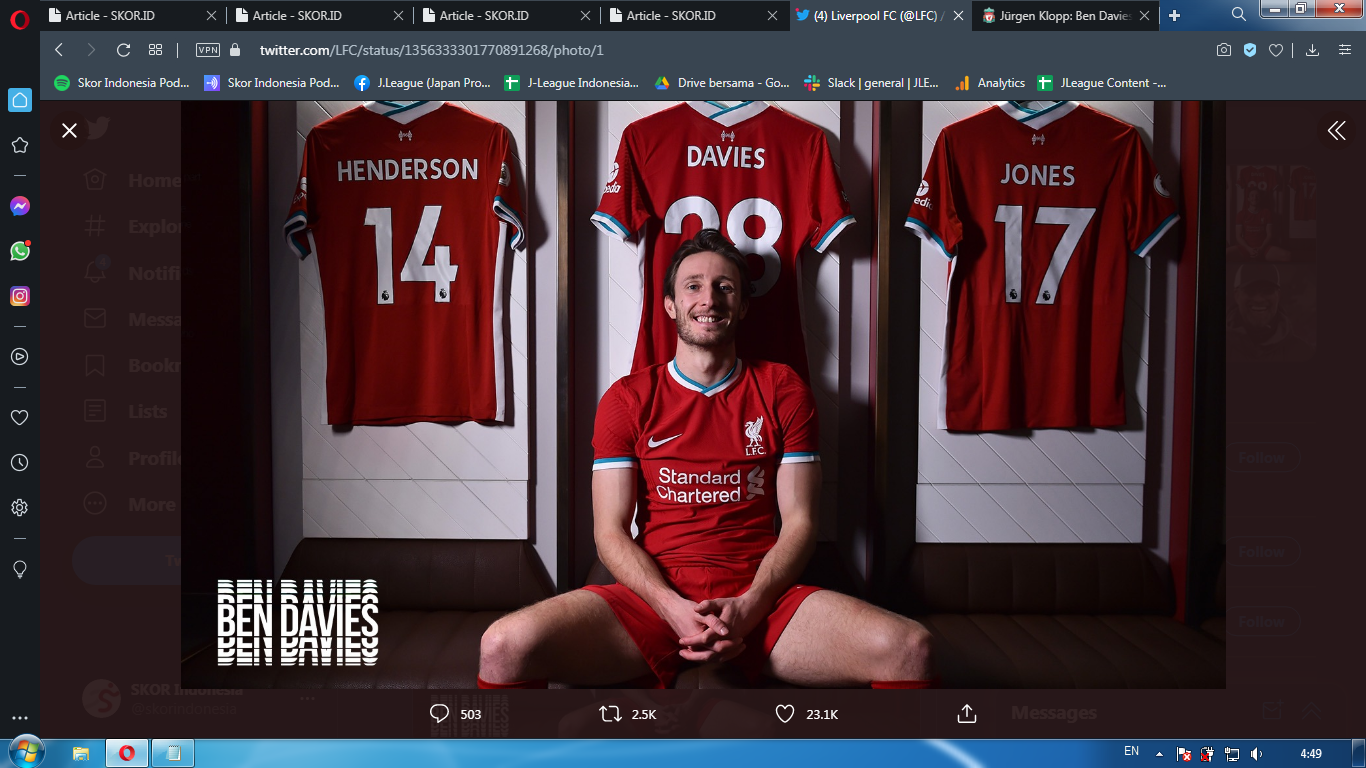Open the Opera main menu
The width and height of the screenshot is (1366, 768).
pos(20,18)
